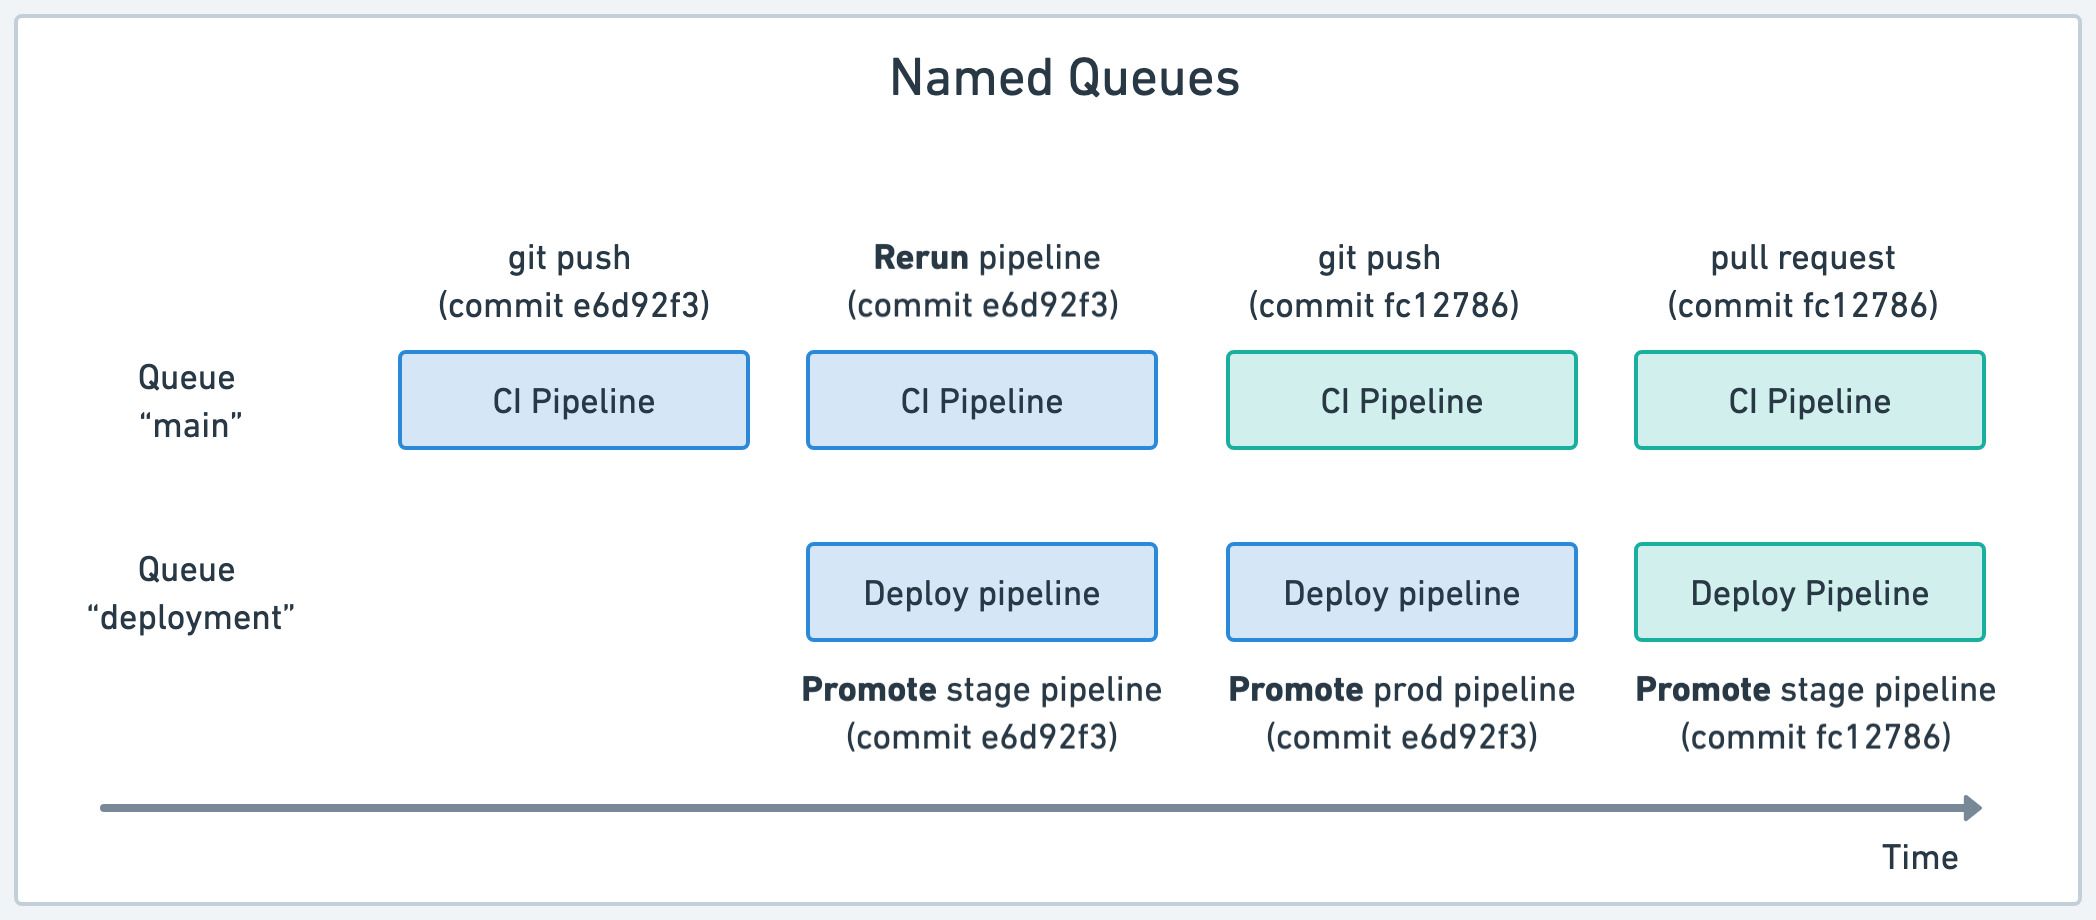
Task: Click the pull request (commit fc12786) caption
Action: pos(1803,281)
